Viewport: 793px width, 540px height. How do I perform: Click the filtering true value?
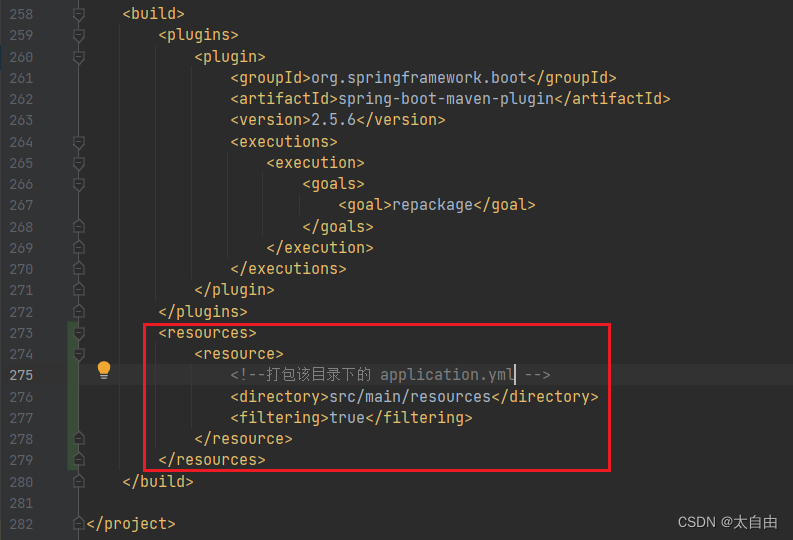click(347, 418)
